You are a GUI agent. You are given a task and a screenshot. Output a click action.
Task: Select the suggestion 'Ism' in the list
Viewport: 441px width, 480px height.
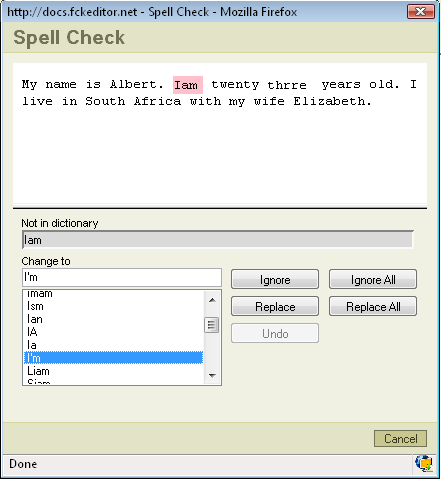coord(113,306)
